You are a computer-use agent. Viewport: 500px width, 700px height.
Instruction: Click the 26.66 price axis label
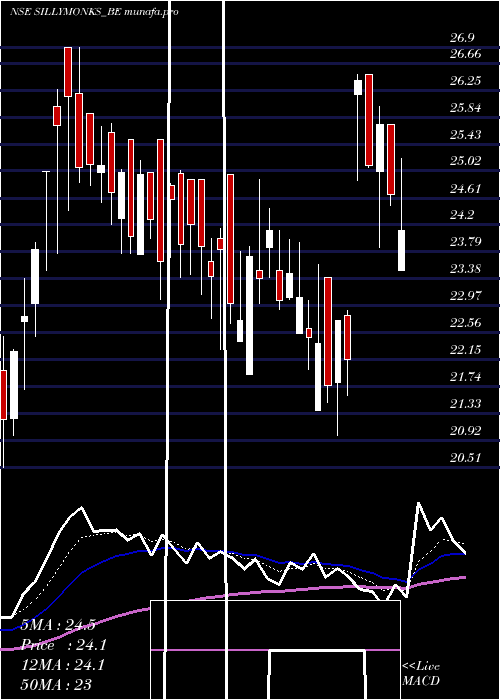point(465,54)
